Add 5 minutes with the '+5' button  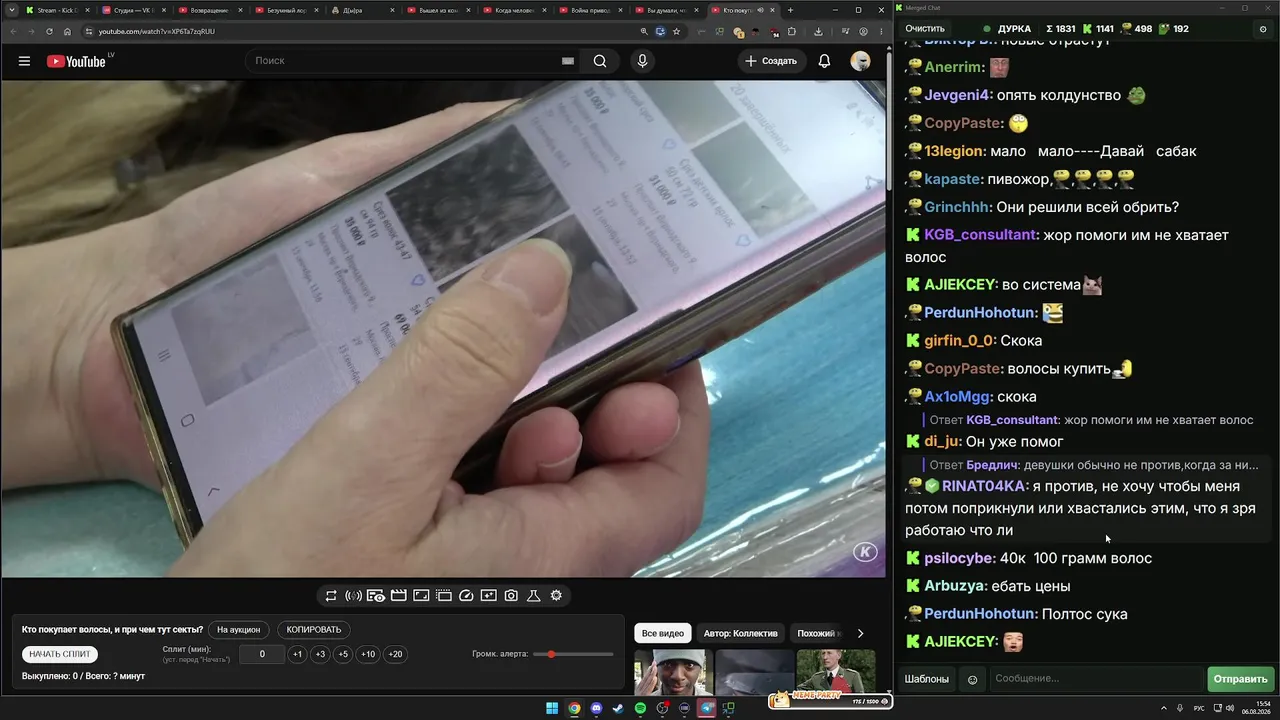(x=343, y=654)
